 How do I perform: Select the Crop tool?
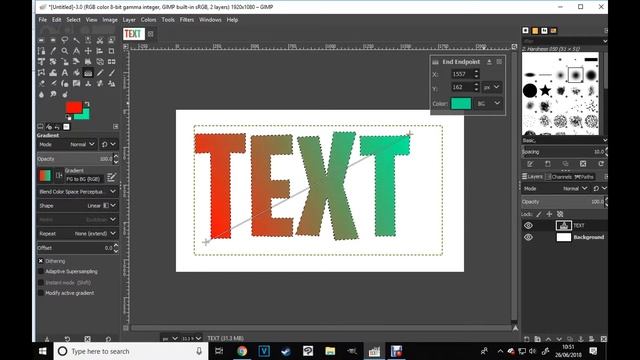point(111,51)
